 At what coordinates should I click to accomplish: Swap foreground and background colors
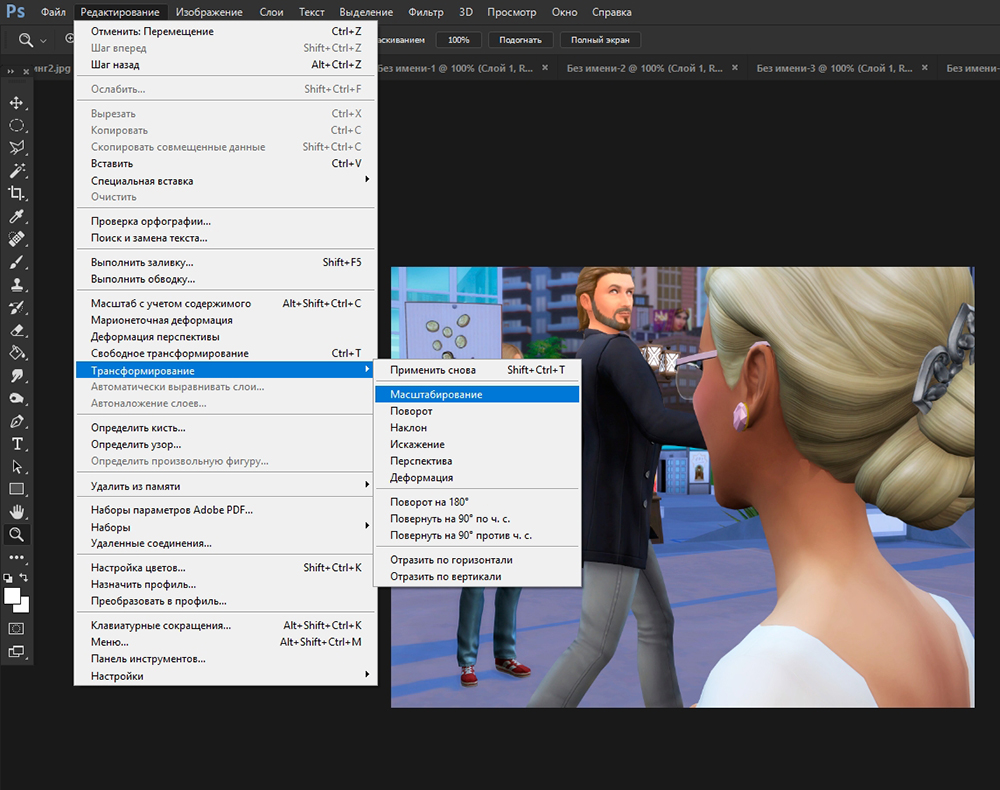pos(25,578)
